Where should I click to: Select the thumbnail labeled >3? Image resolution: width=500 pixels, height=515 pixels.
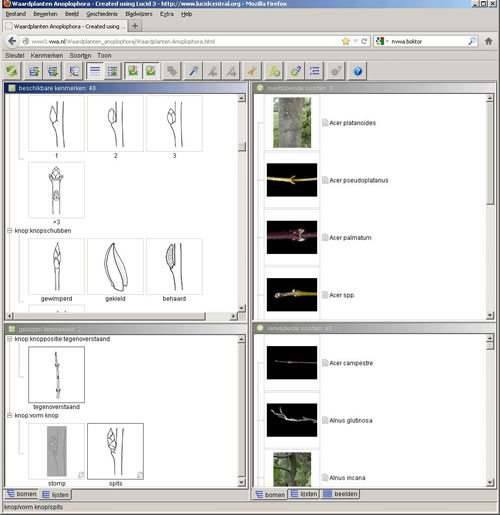(x=56, y=190)
